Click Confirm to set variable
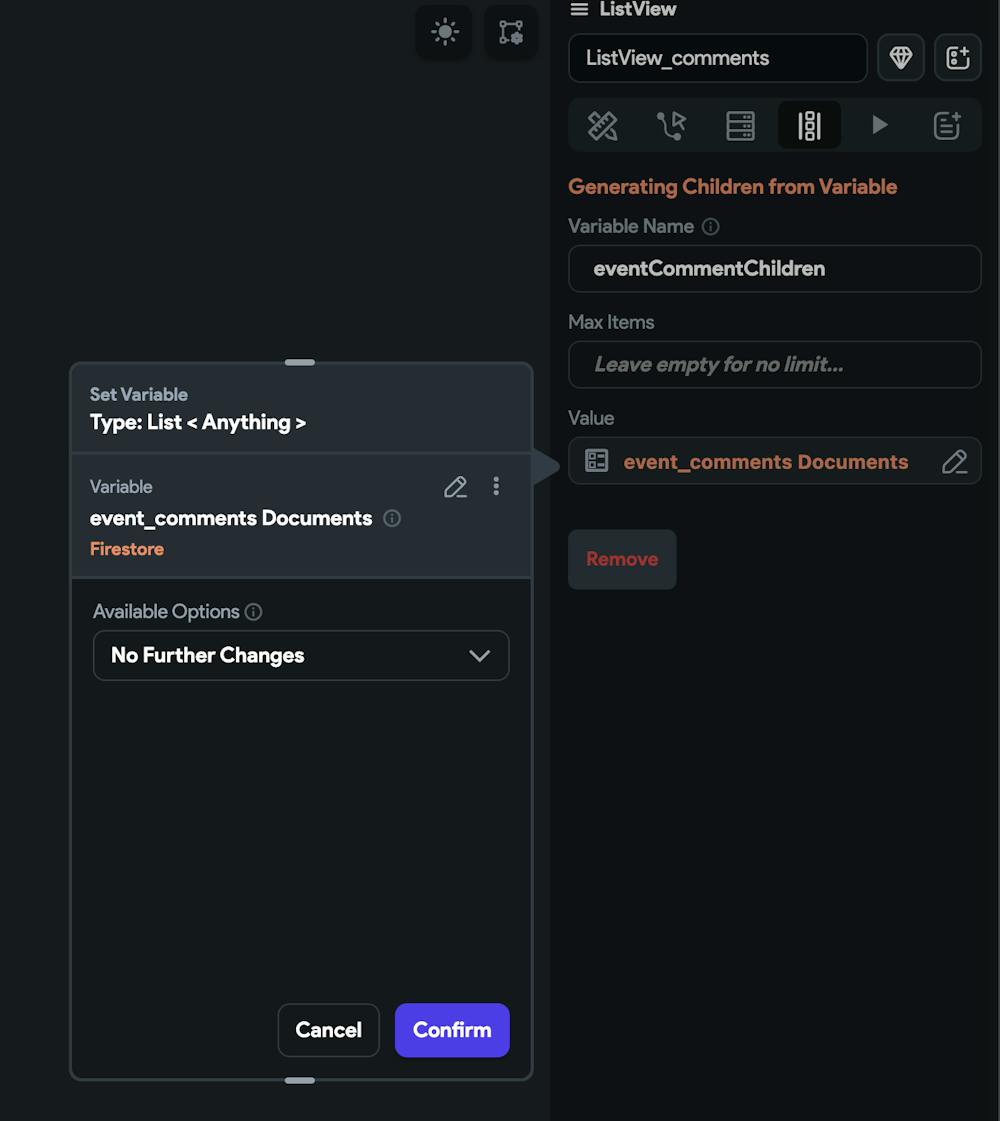1000x1121 pixels. point(452,1030)
